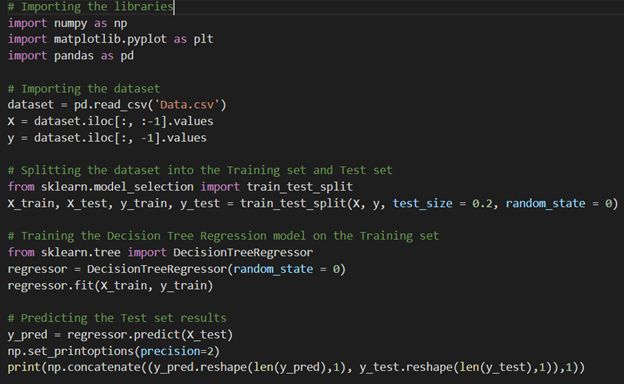Click the line 'import pandas as pd'
Screen dimensions: 624x384
pos(71,56)
